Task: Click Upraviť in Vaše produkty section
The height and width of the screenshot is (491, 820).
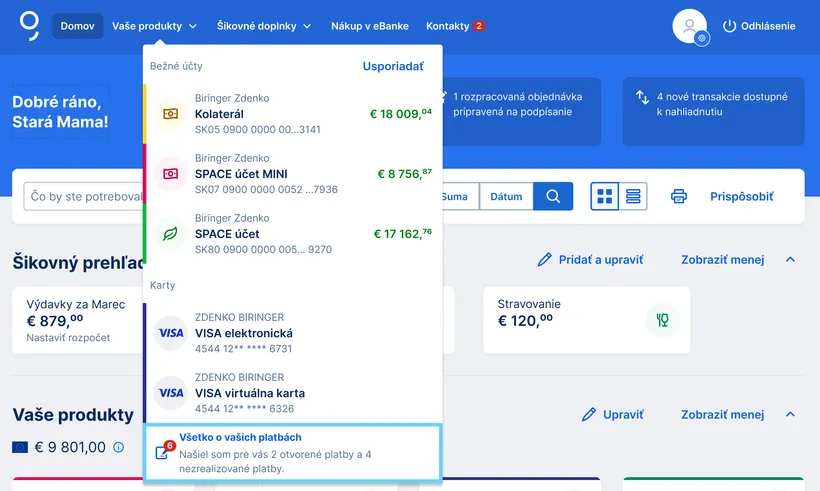Action: click(623, 414)
